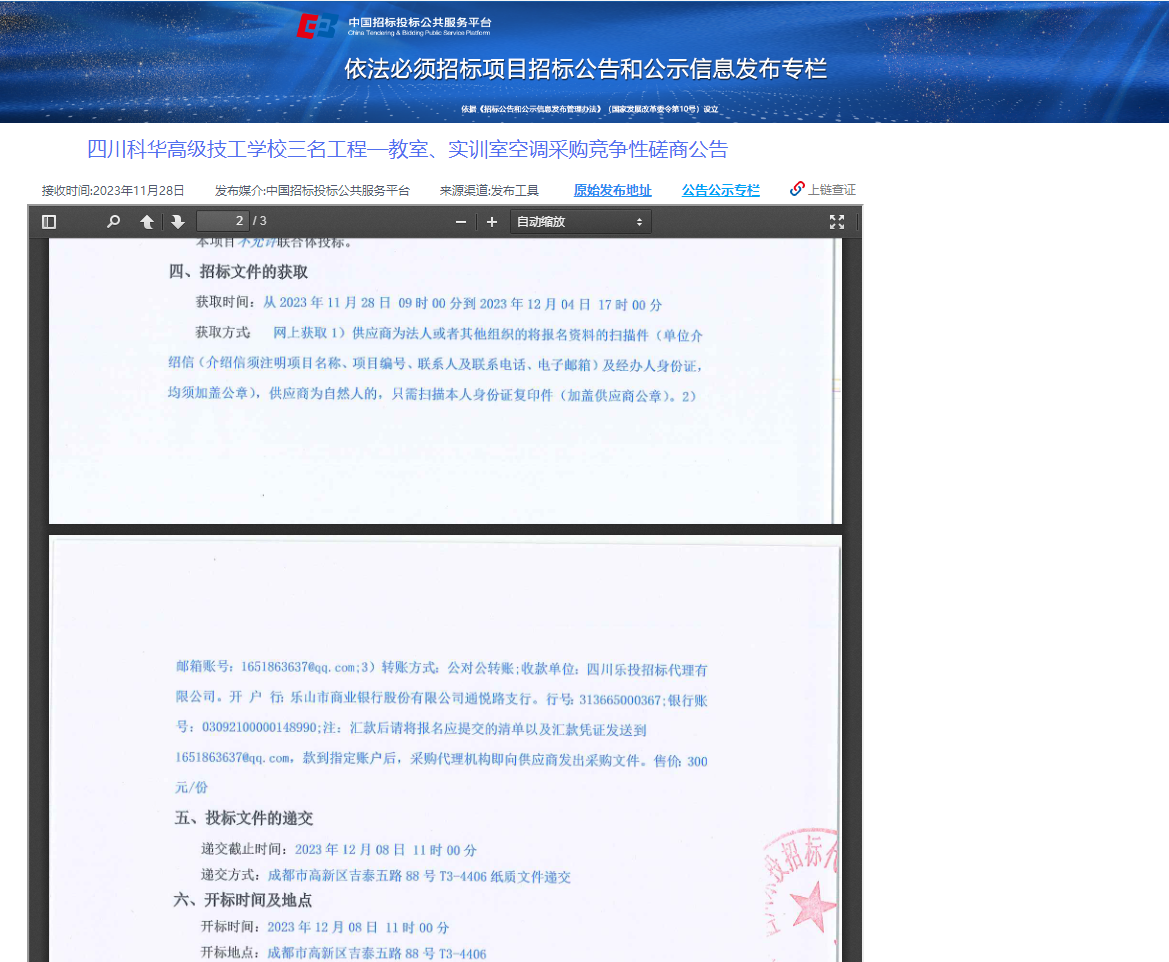
Task: Open the 自动缩放 zoom dropdown
Action: click(x=580, y=221)
